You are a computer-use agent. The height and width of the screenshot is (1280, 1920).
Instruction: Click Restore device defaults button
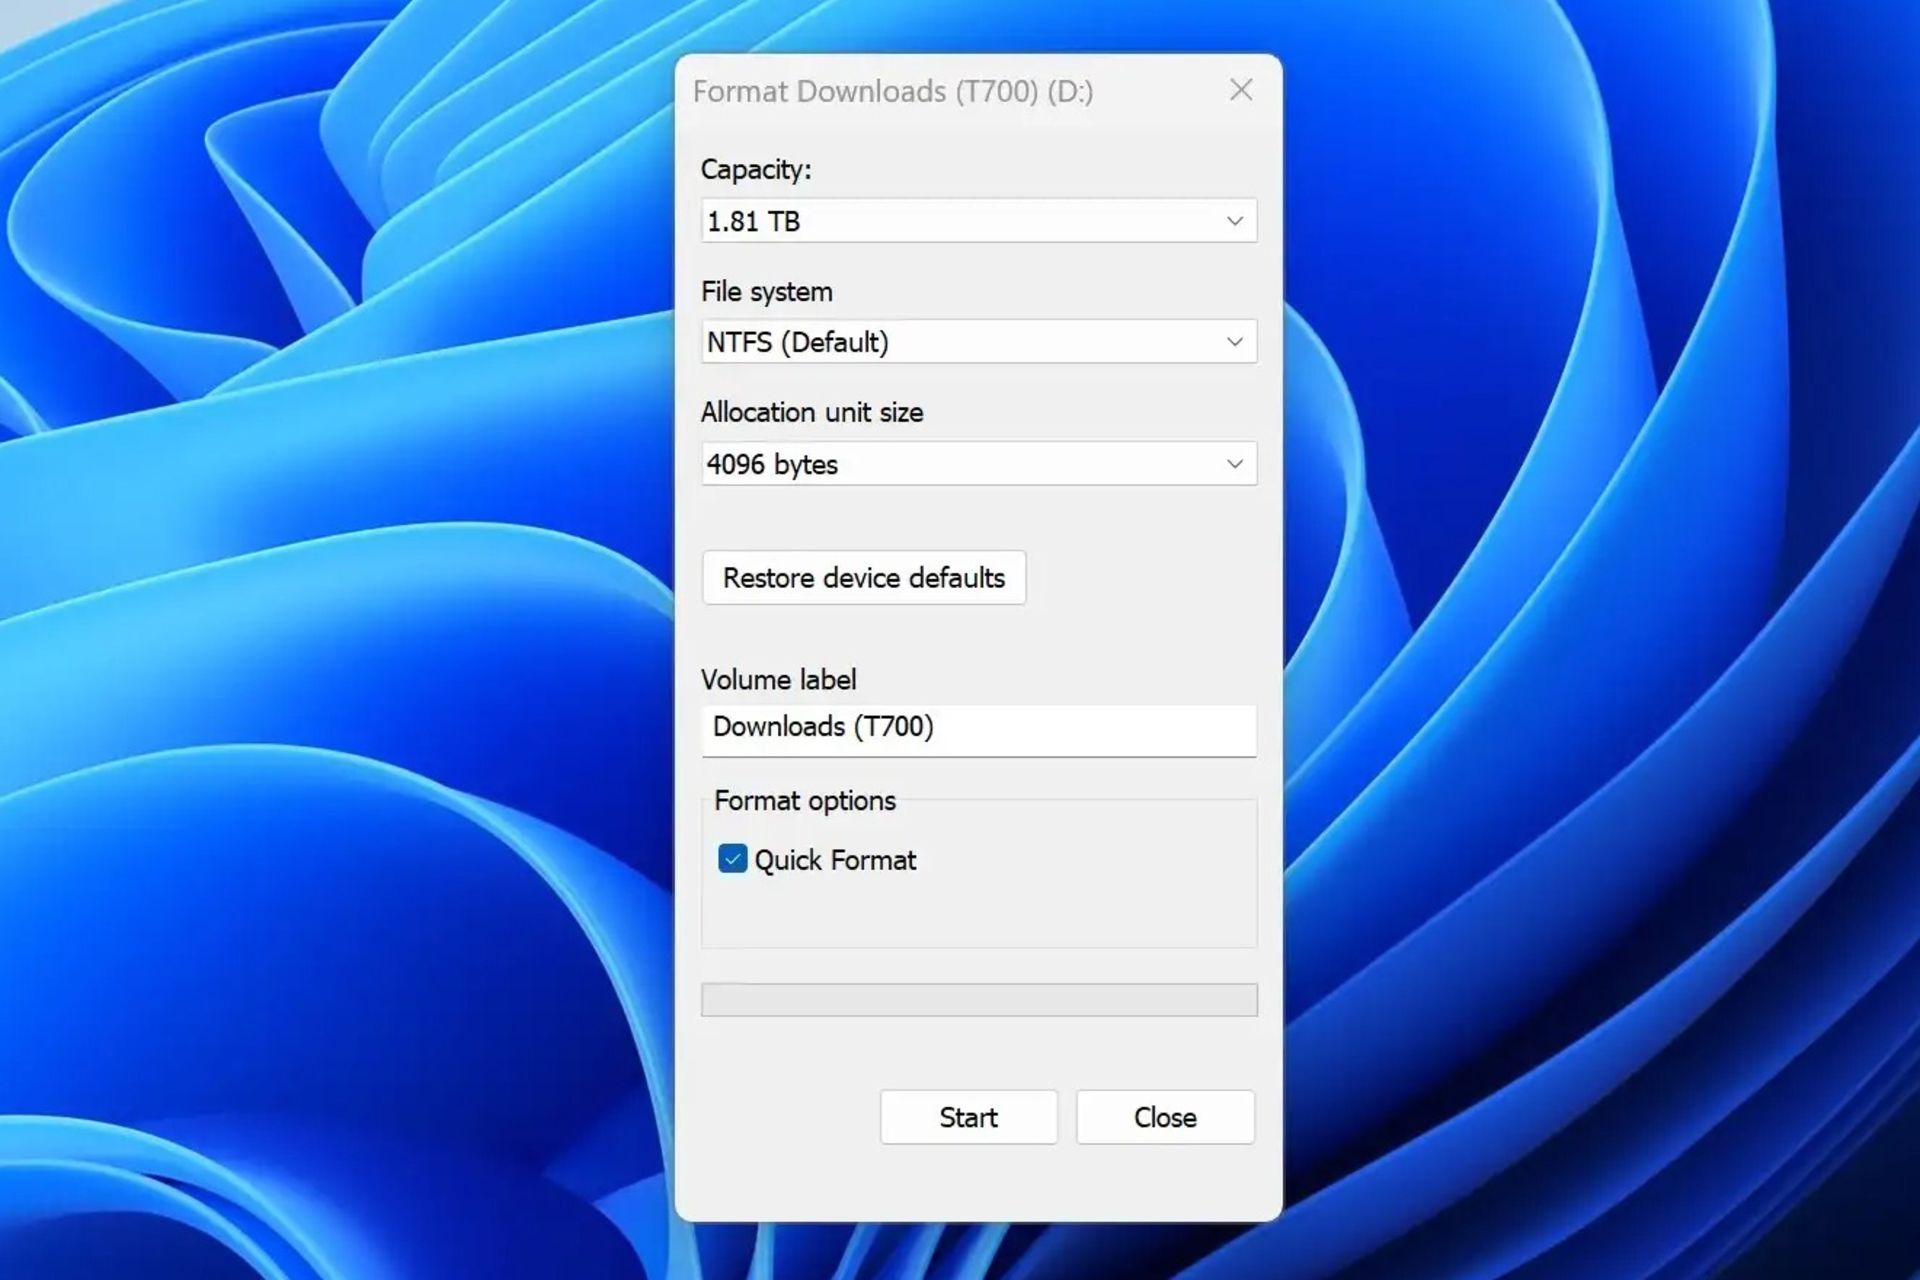863,579
